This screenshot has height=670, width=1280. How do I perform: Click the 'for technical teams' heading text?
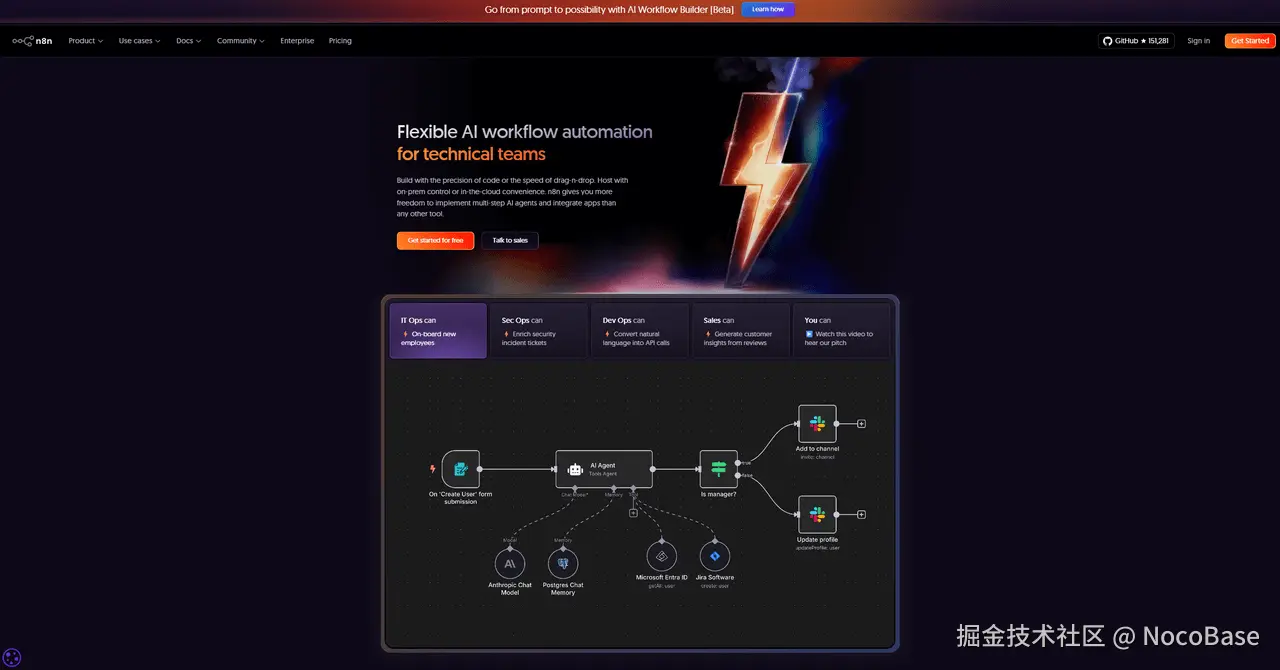point(471,154)
